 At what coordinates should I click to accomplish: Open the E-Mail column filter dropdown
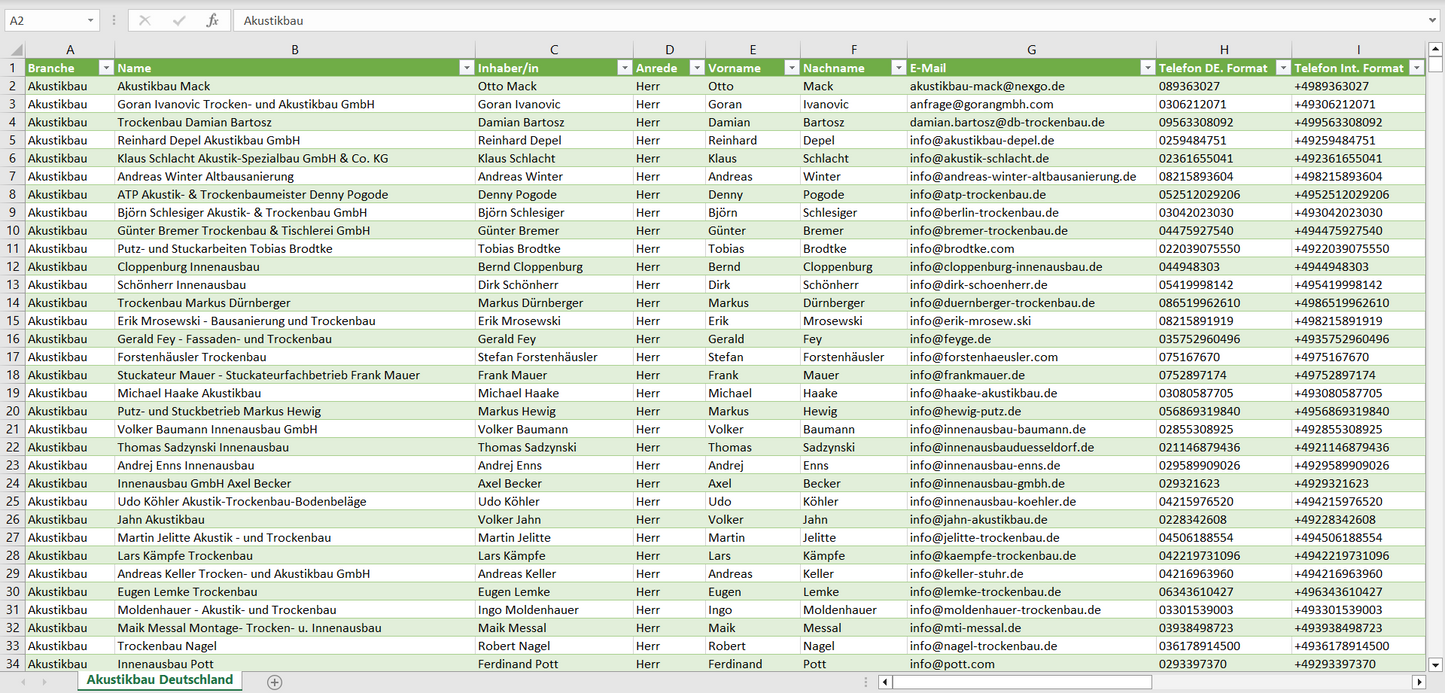(1146, 68)
